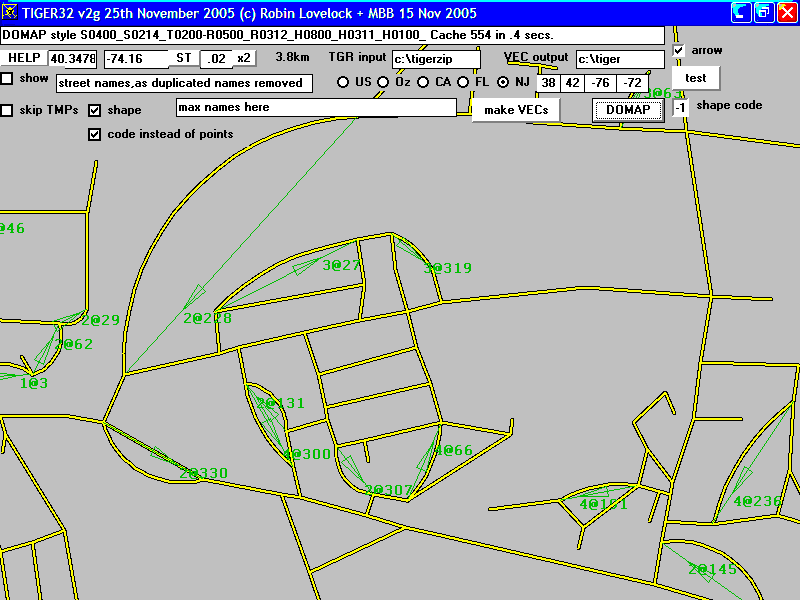Screen dimensions: 800x600
Task: Click the test button
Action: coord(695,78)
